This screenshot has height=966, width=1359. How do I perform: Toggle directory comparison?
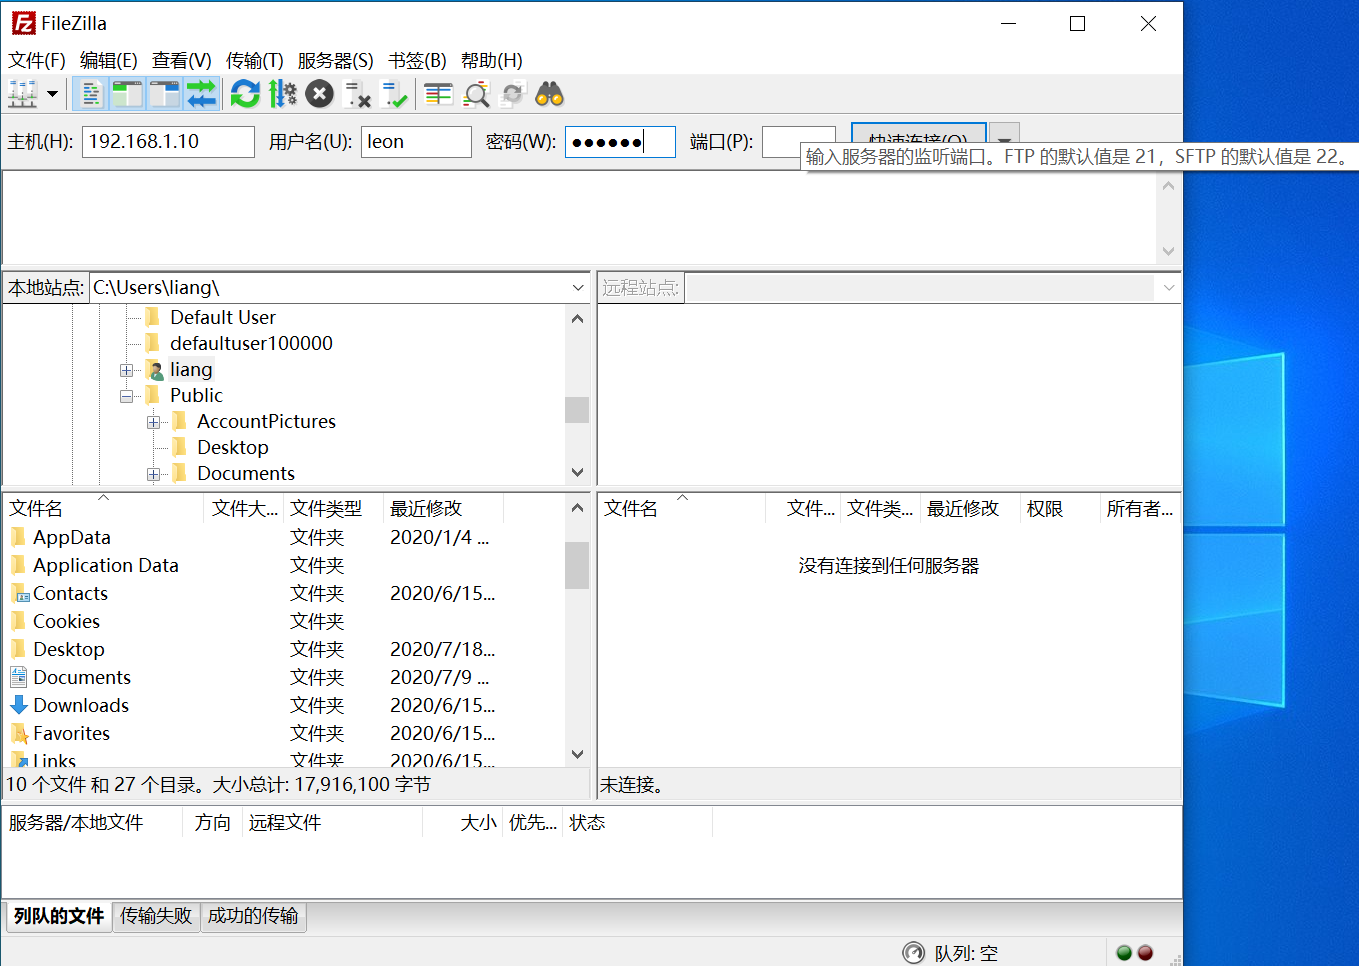[x=477, y=94]
